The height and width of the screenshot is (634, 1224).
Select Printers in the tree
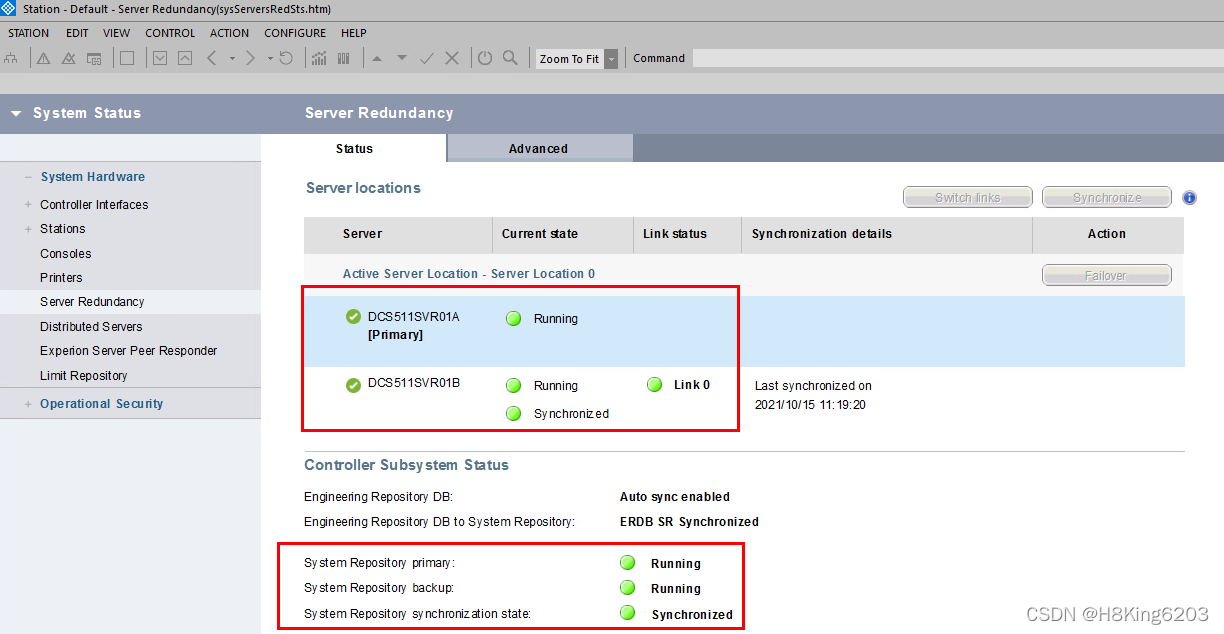61,278
